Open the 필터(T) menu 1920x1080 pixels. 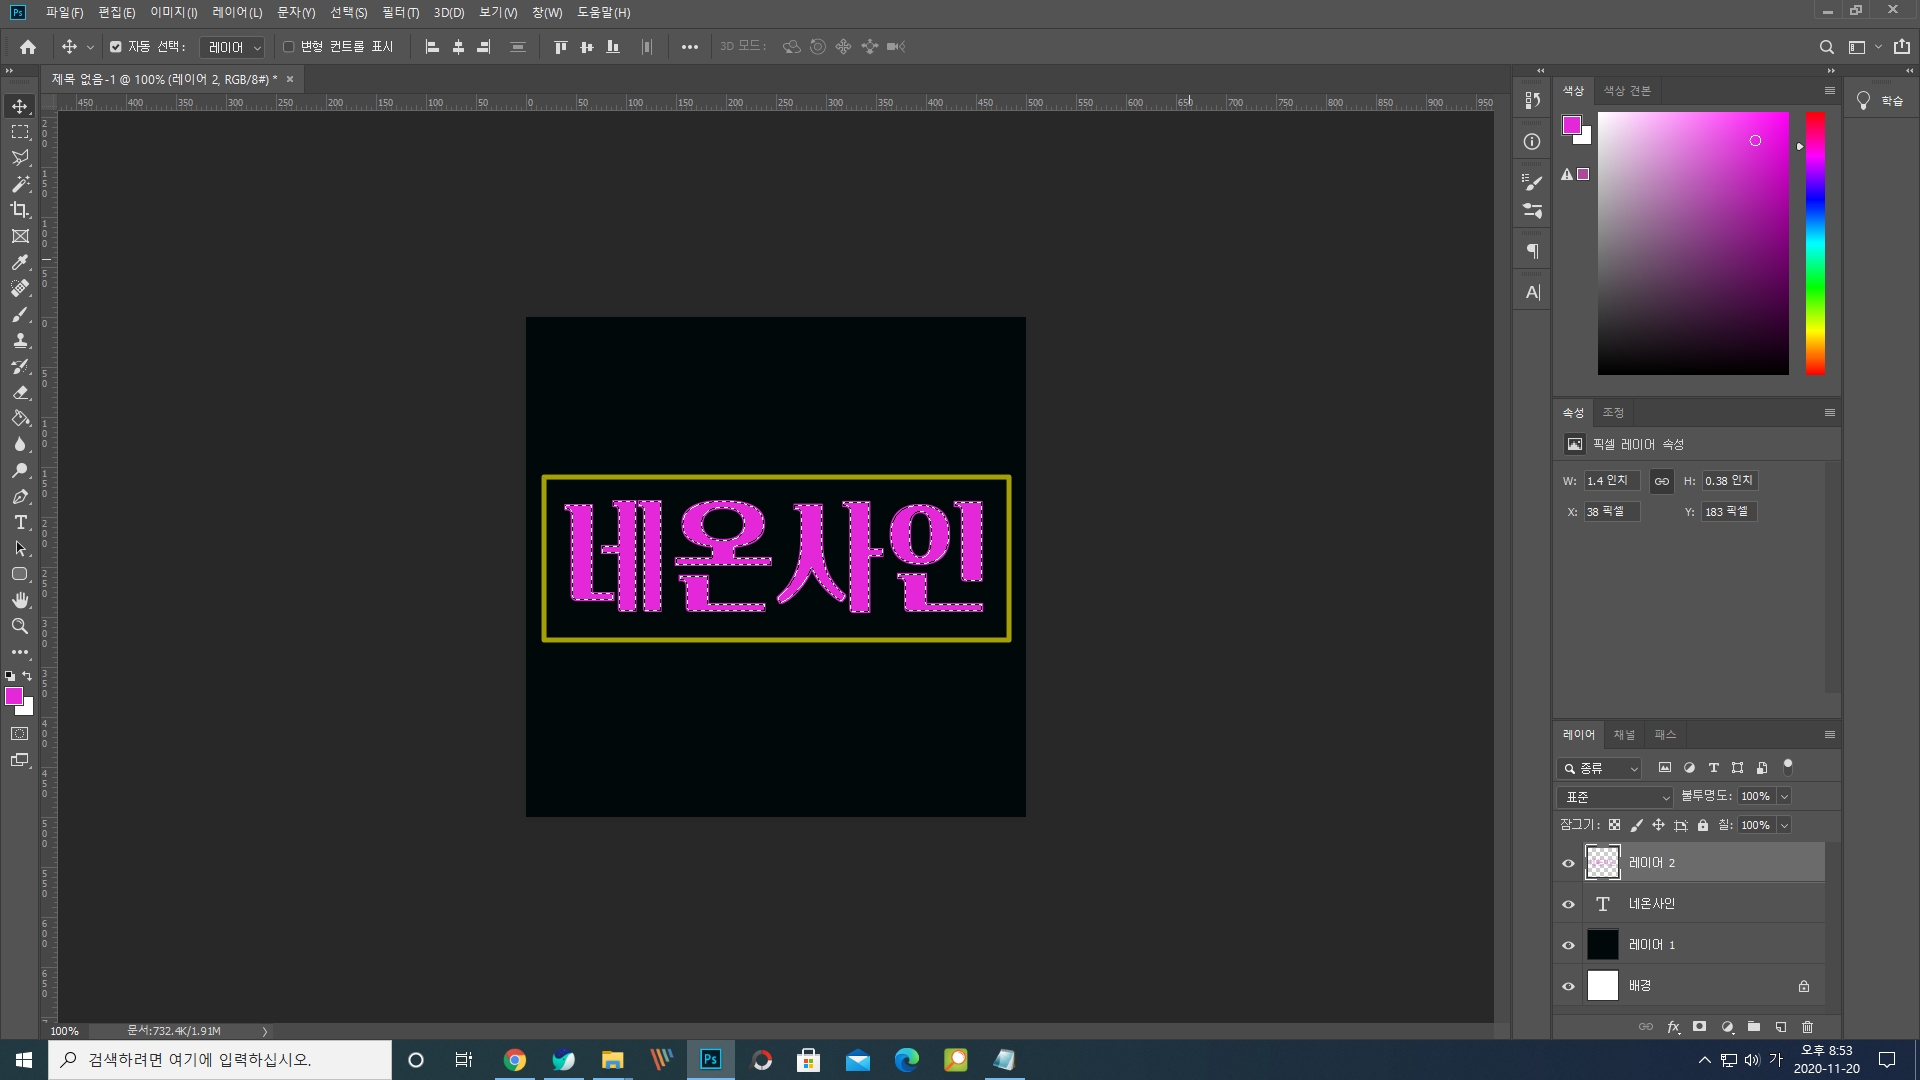[400, 12]
